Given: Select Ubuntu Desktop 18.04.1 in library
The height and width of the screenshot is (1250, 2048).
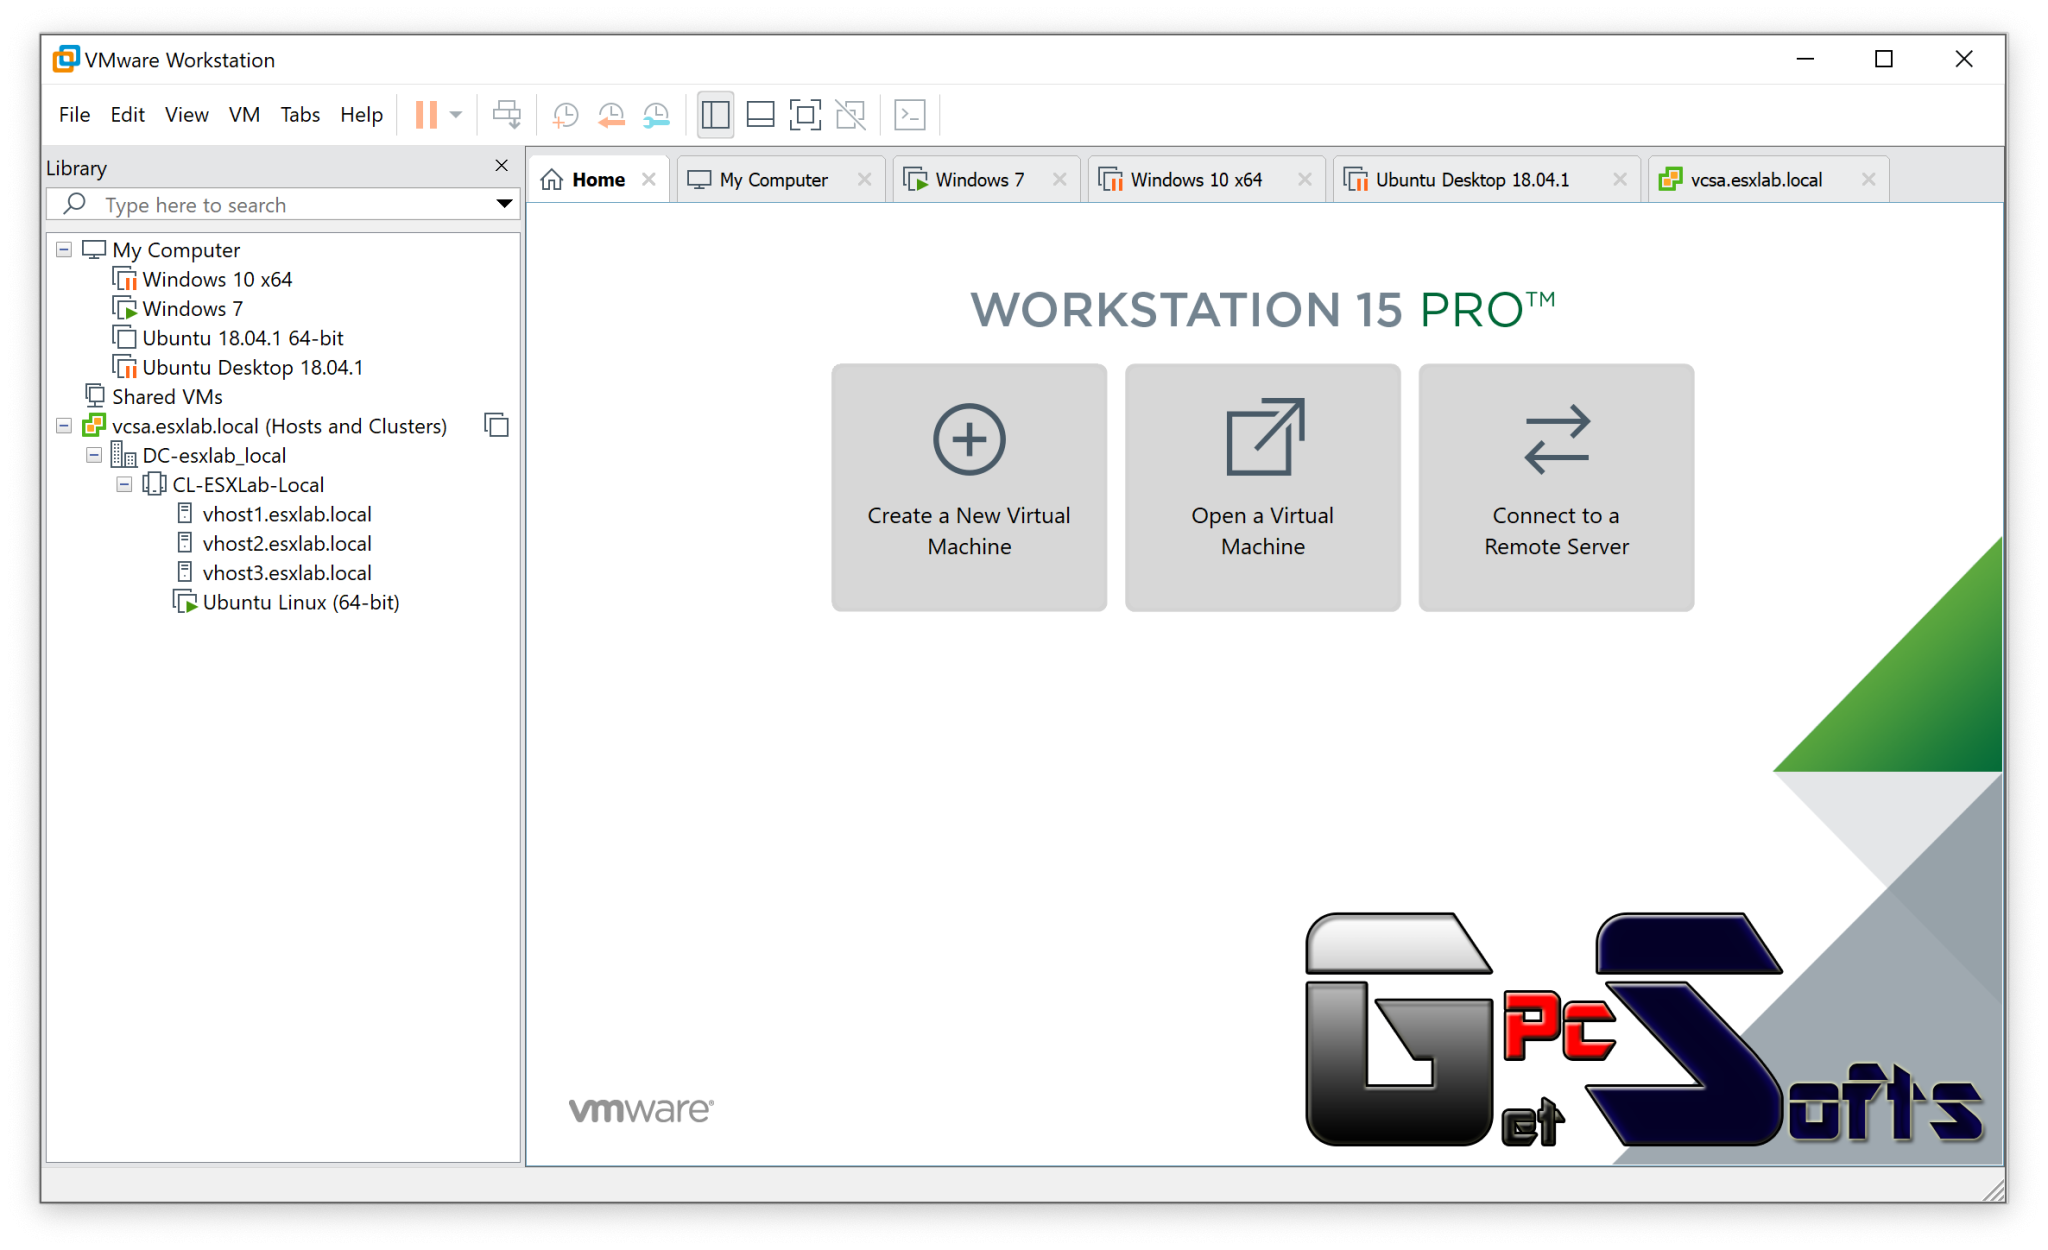Looking at the screenshot, I should [252, 367].
